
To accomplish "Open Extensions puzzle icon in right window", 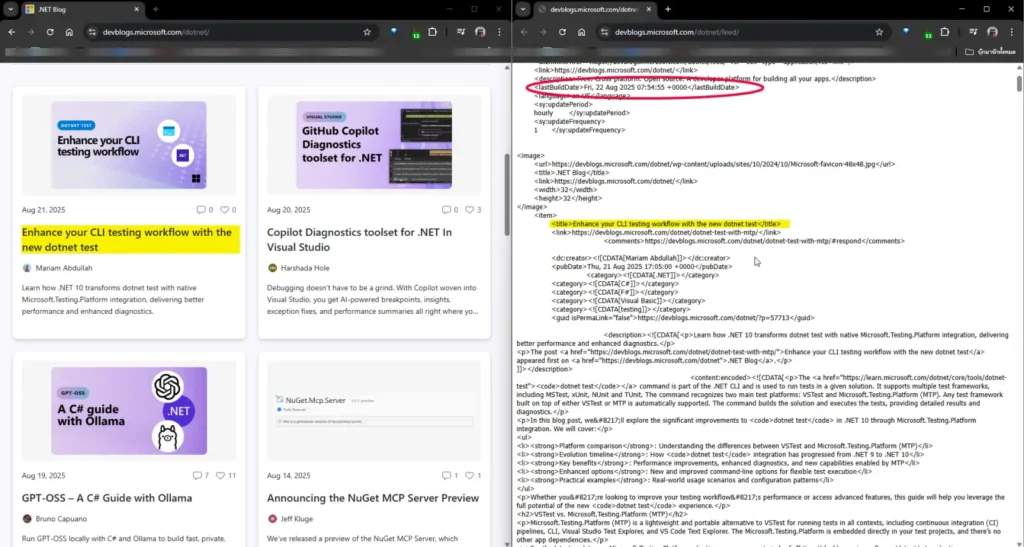I will (944, 32).
